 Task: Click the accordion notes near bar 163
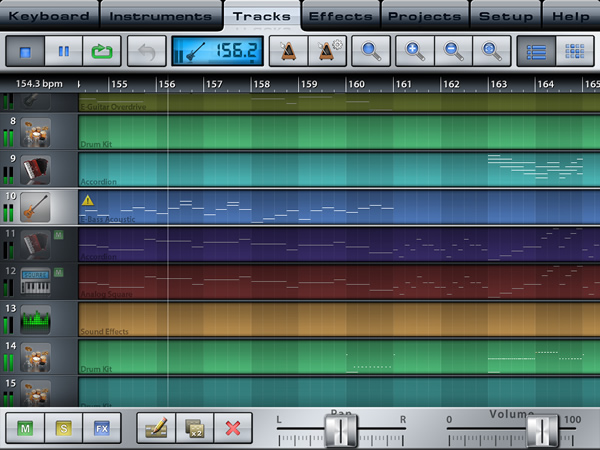tap(535, 167)
